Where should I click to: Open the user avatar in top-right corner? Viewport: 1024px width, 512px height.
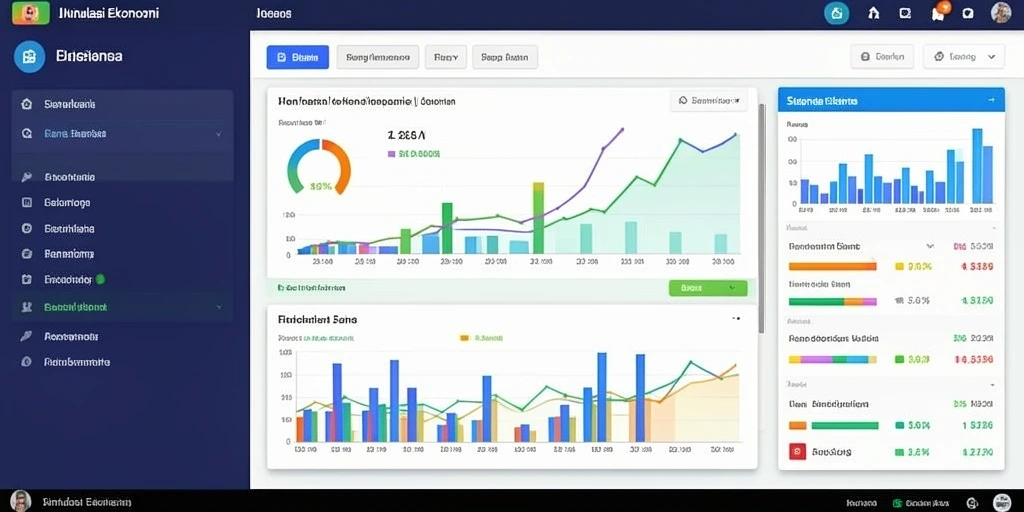click(1000, 12)
